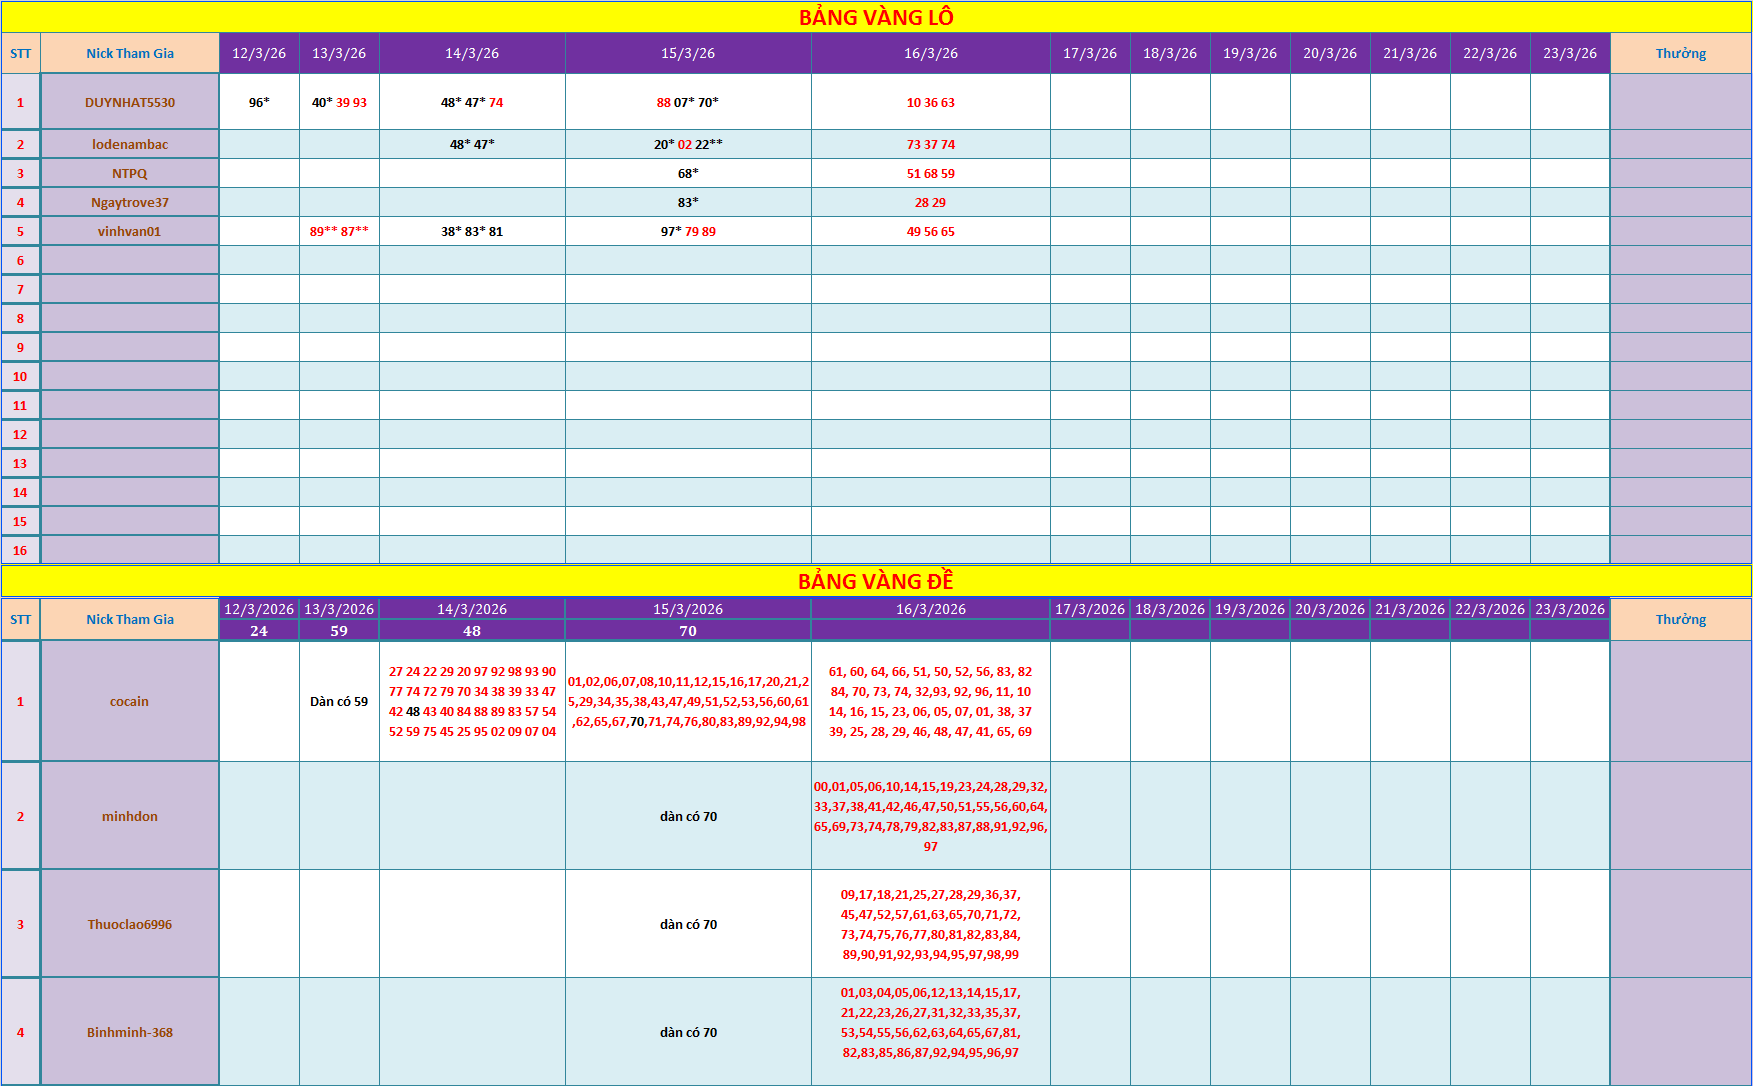Select the NTPQ cell containing 68*
This screenshot has height=1086, width=1753.
point(688,173)
